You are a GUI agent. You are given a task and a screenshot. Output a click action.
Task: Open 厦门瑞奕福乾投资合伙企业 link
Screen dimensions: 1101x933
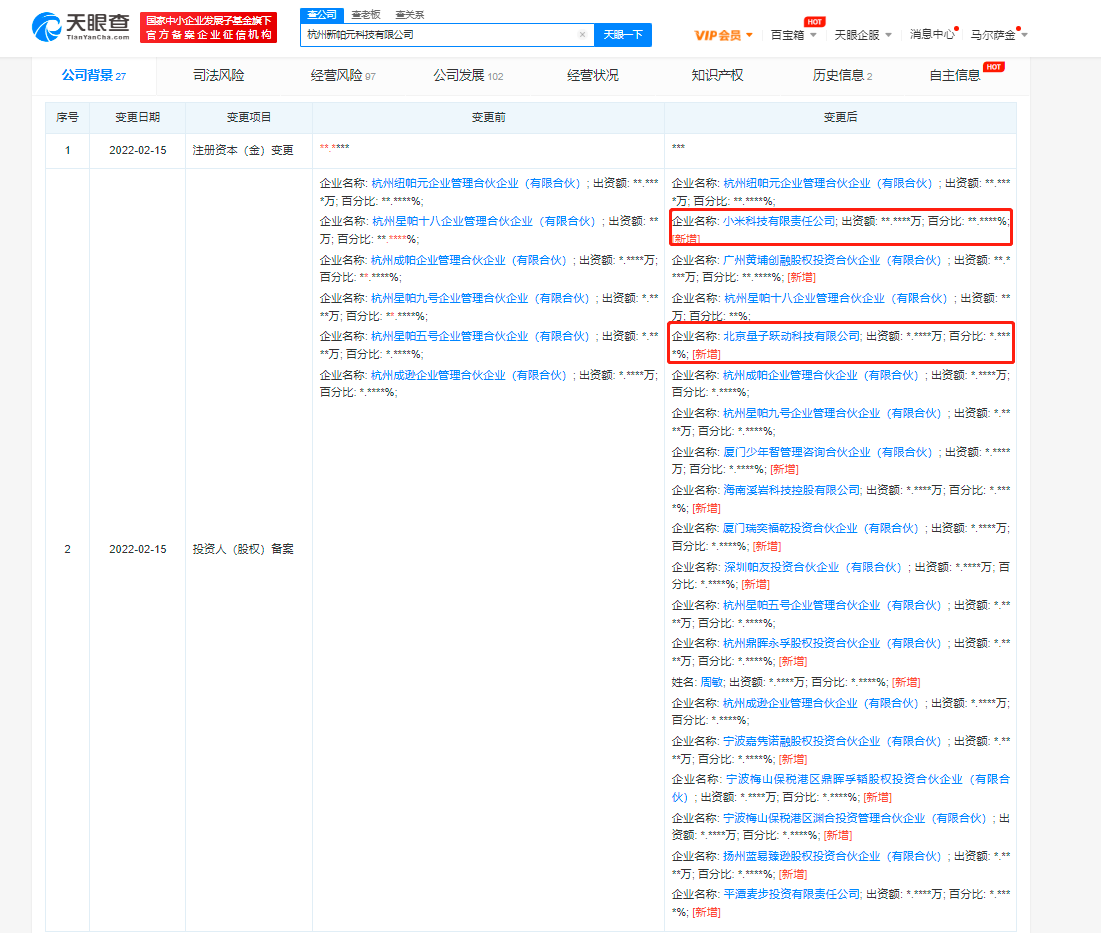tap(821, 528)
